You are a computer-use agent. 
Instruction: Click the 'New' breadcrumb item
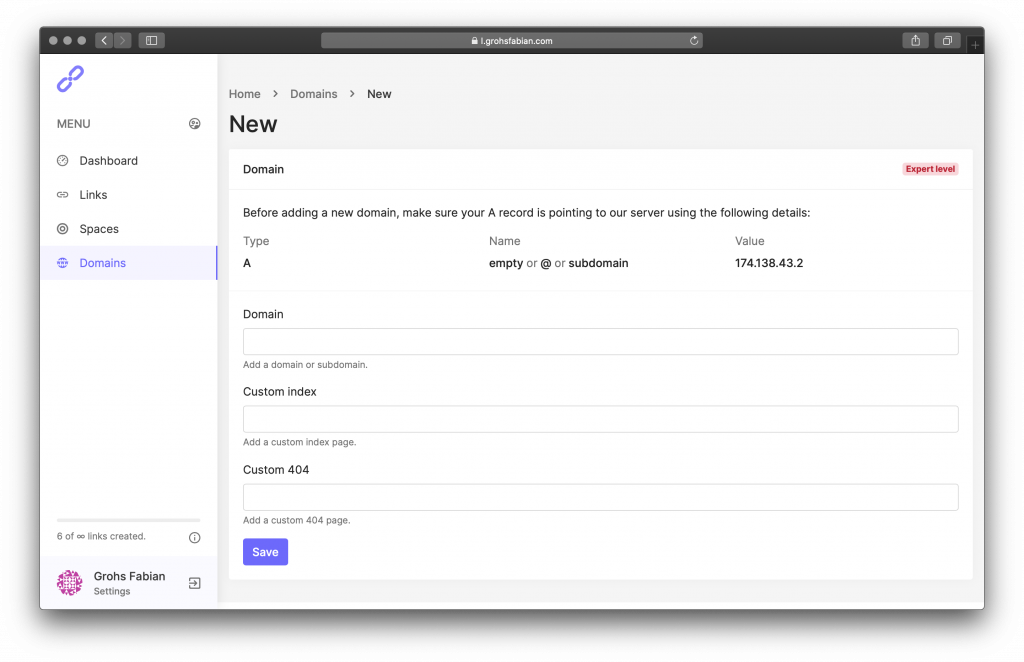pyautogui.click(x=379, y=94)
